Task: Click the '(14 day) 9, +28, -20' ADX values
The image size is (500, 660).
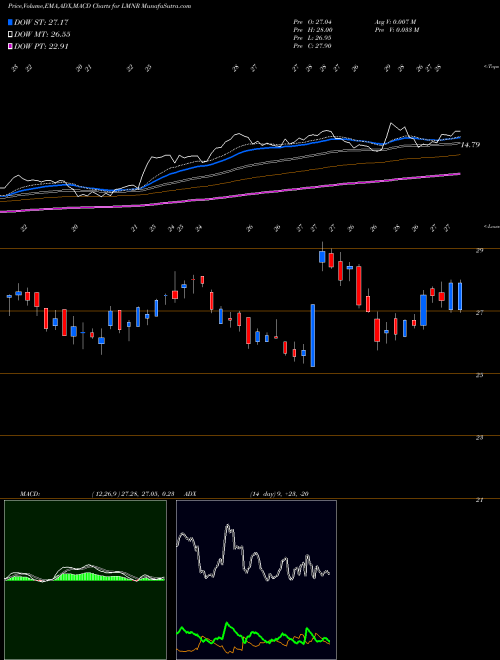Action: click(x=280, y=494)
